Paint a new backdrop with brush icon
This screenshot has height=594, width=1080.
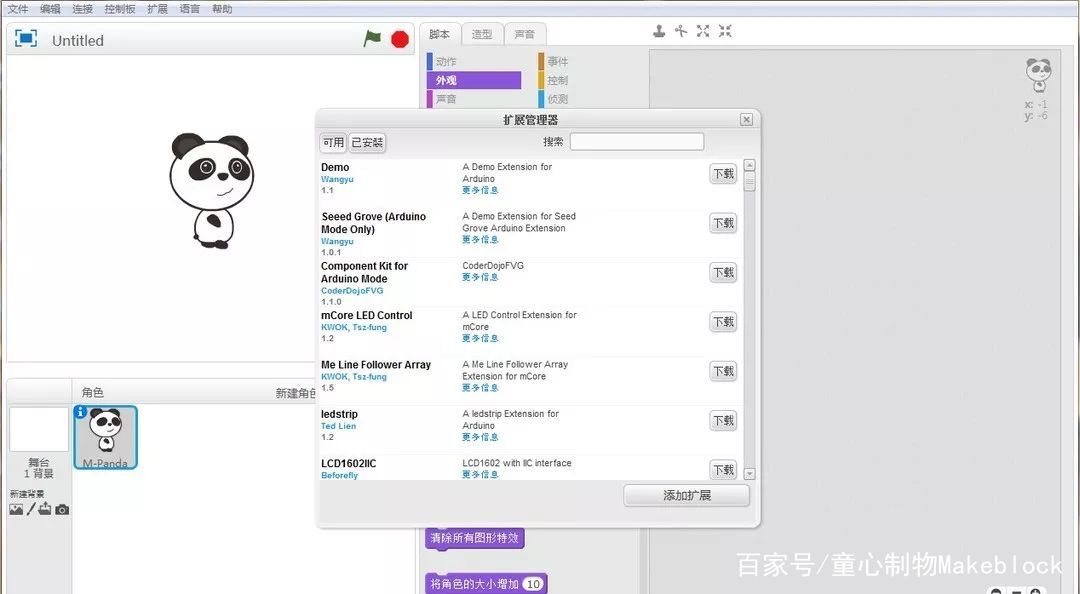[31, 509]
